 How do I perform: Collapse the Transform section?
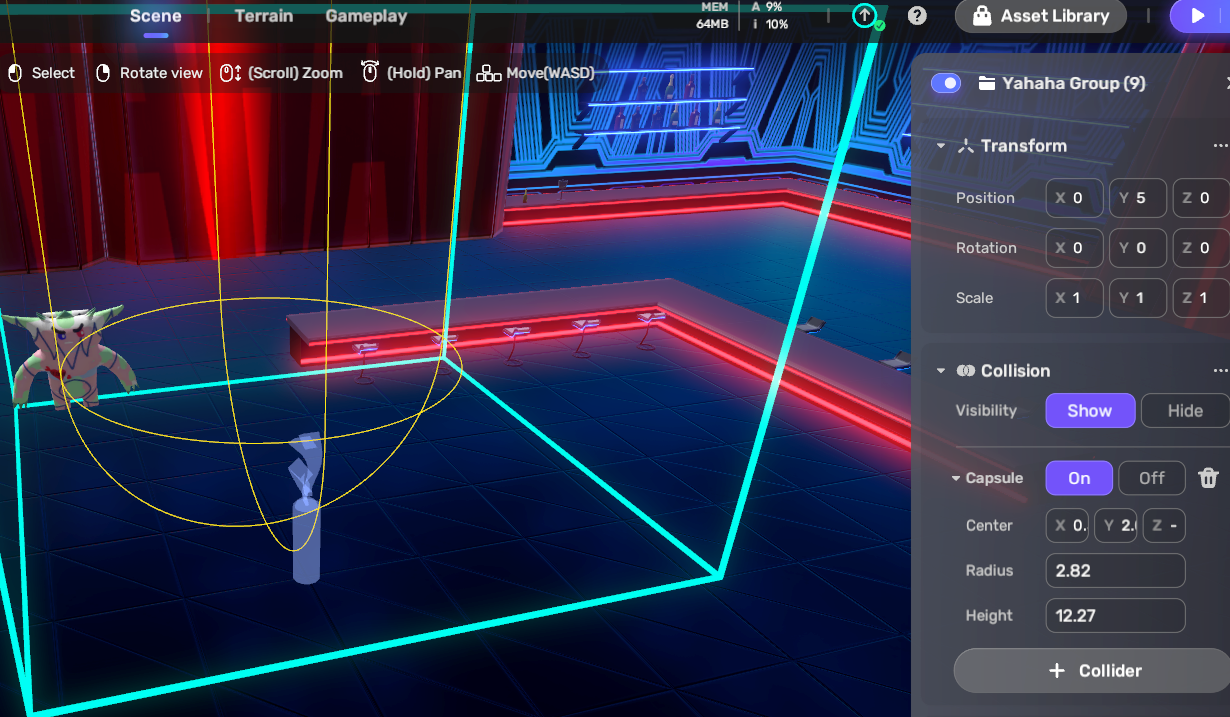point(941,146)
